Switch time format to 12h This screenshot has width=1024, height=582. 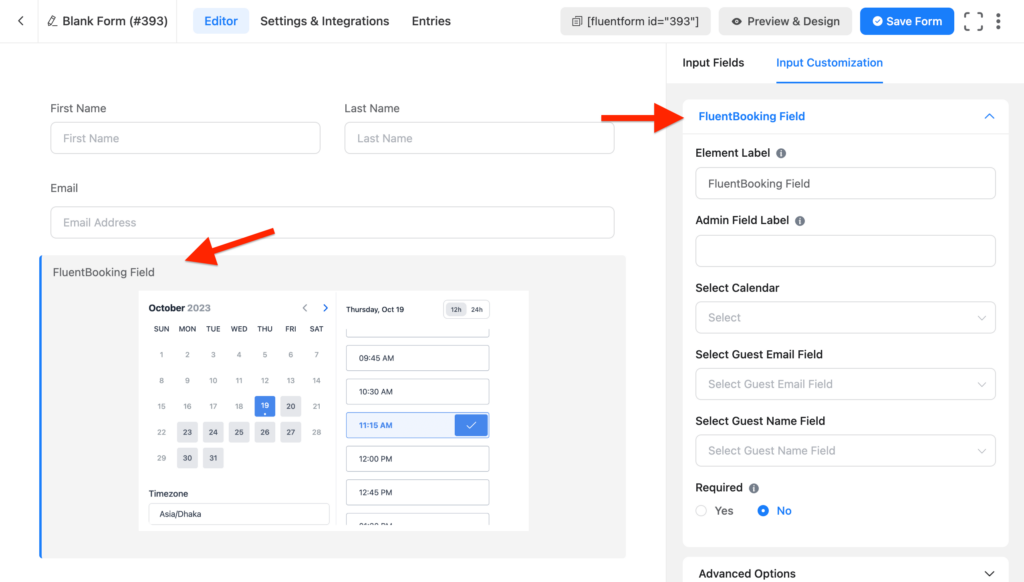tap(456, 310)
